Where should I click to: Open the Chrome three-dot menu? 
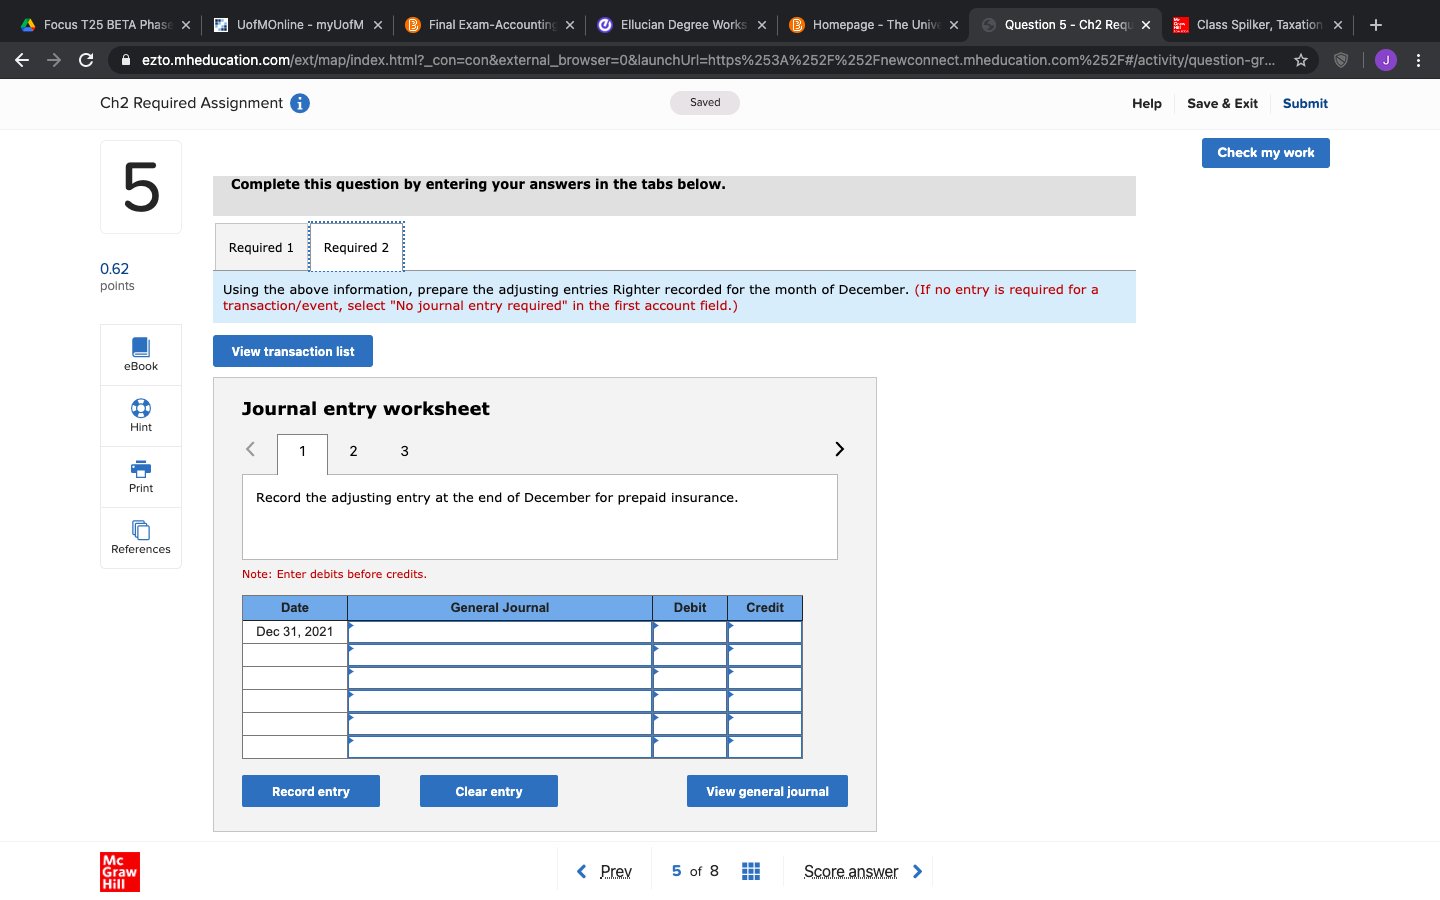tap(1418, 60)
